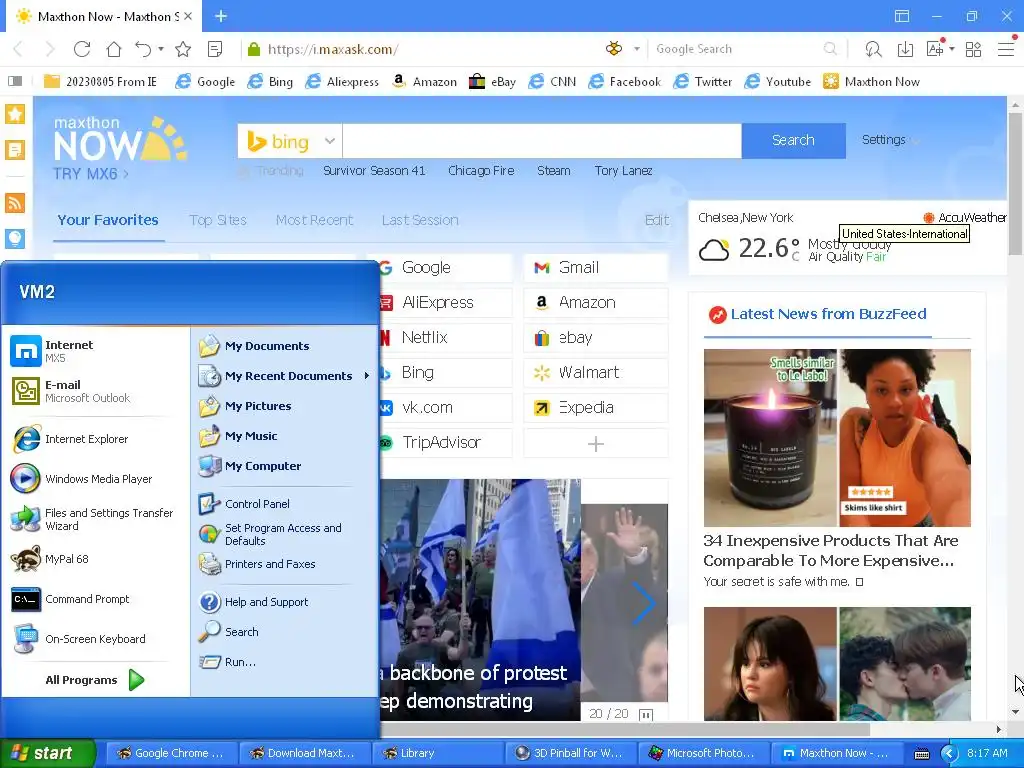The width and height of the screenshot is (1024, 768).
Task: Go to the browser home page icon
Action: pos(114,49)
